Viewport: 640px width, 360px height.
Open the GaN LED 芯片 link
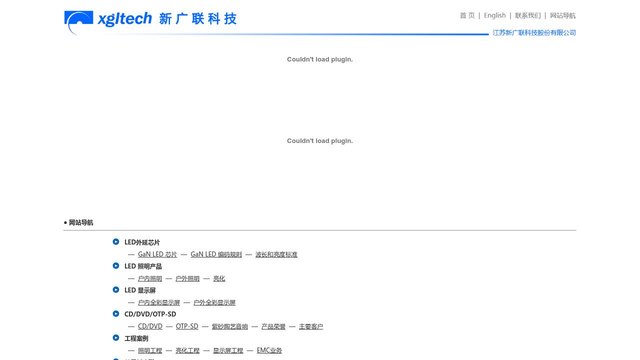158,254
